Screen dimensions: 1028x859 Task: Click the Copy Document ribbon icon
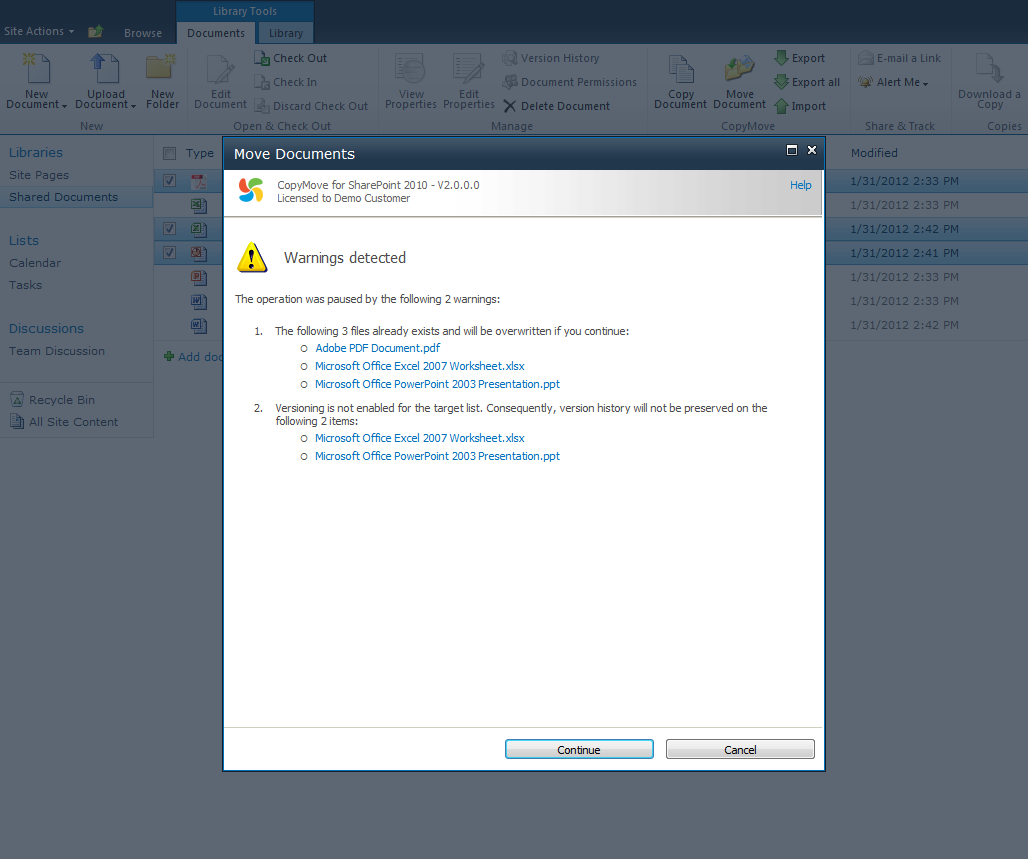pos(681,70)
